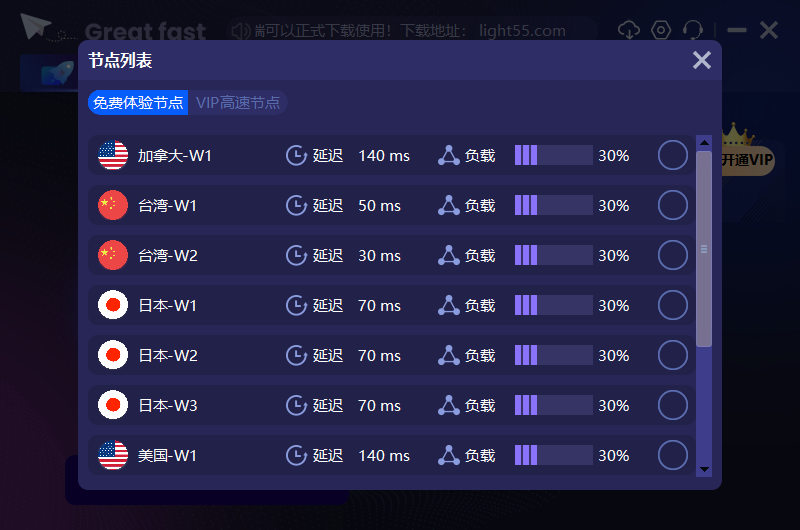Click the load network icon for 台湾-W2
The height and width of the screenshot is (530, 800).
point(448,256)
